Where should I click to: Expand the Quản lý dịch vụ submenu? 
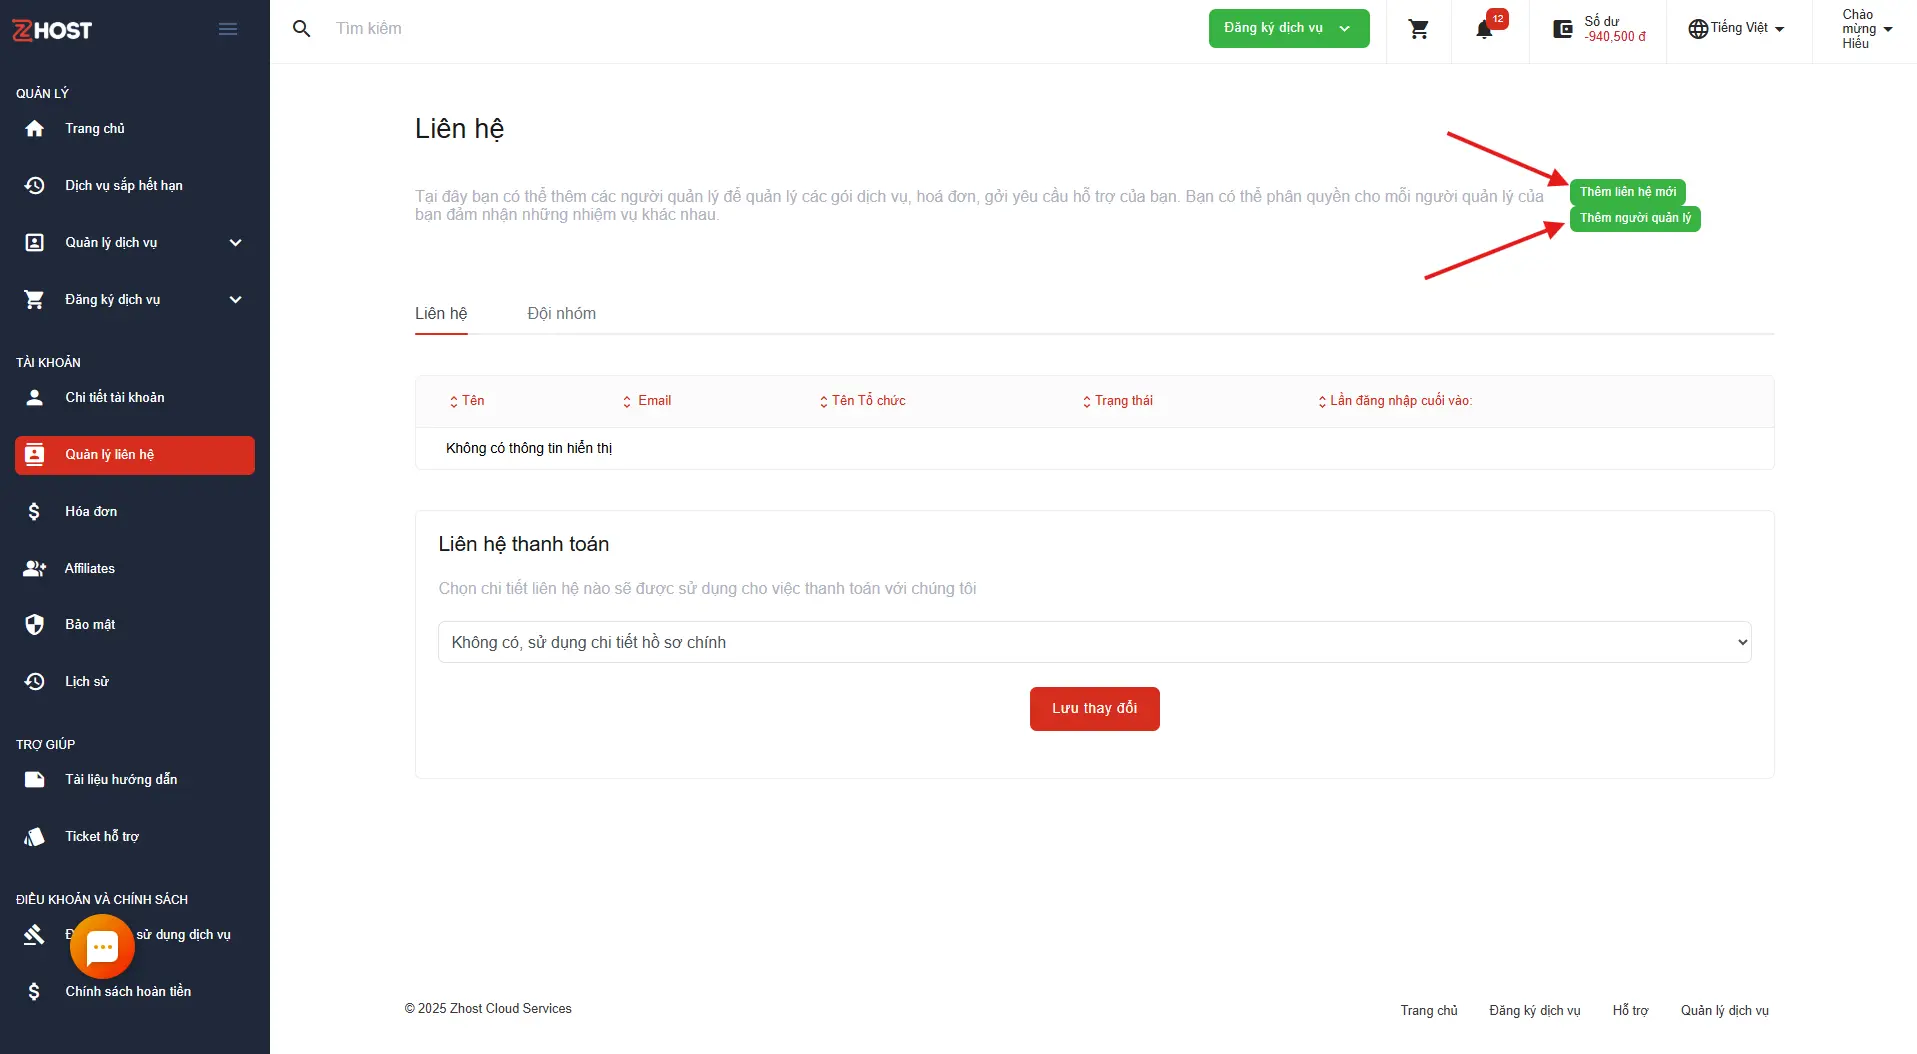(235, 243)
